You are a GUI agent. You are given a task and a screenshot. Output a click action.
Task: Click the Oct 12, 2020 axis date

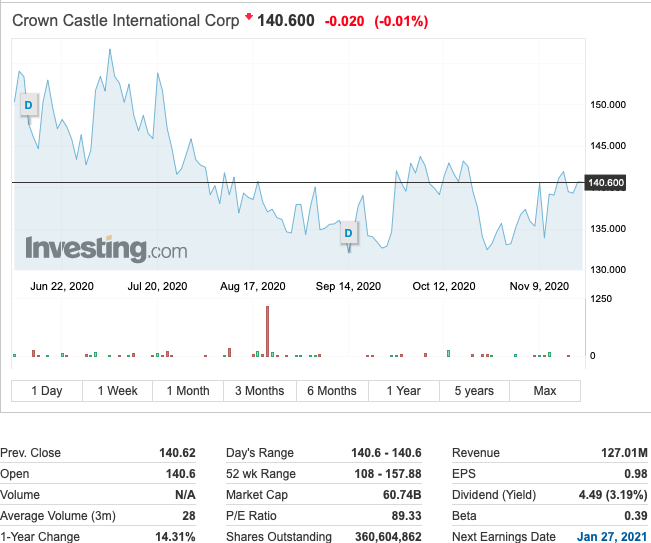[444, 286]
